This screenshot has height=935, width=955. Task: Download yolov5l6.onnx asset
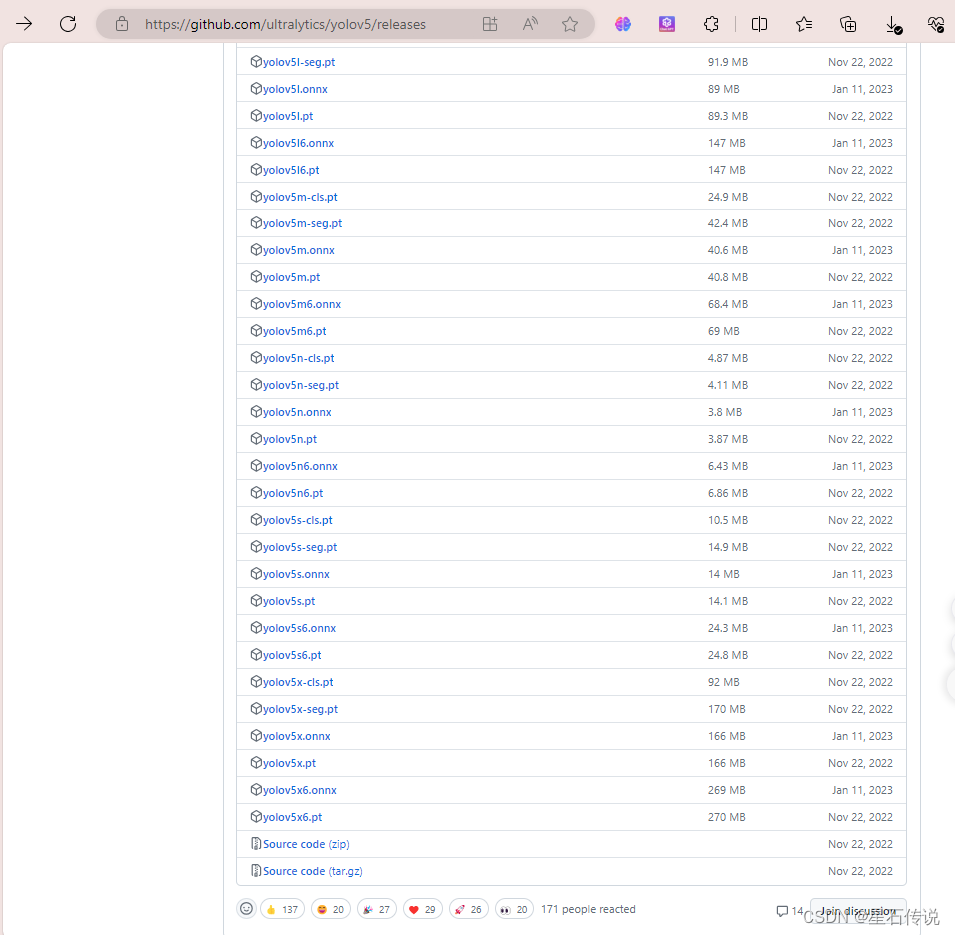[298, 143]
